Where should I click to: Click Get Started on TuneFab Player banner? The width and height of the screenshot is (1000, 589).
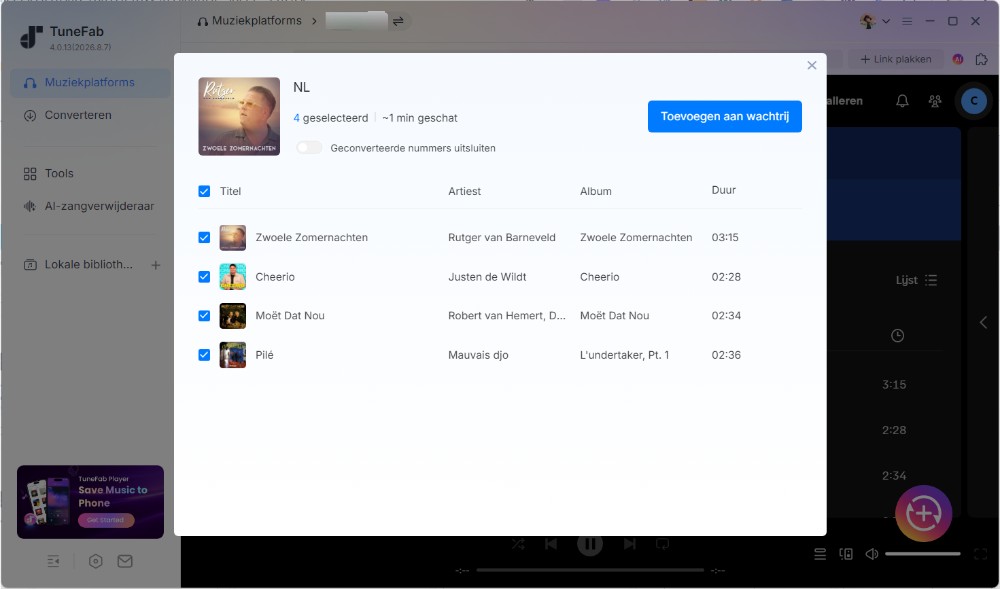tap(106, 520)
